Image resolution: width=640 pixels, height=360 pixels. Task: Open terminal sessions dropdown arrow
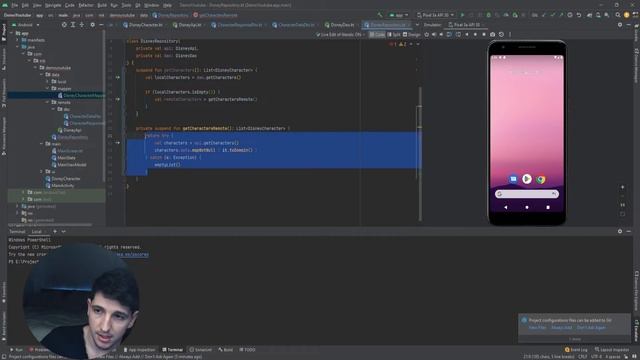coord(64,231)
